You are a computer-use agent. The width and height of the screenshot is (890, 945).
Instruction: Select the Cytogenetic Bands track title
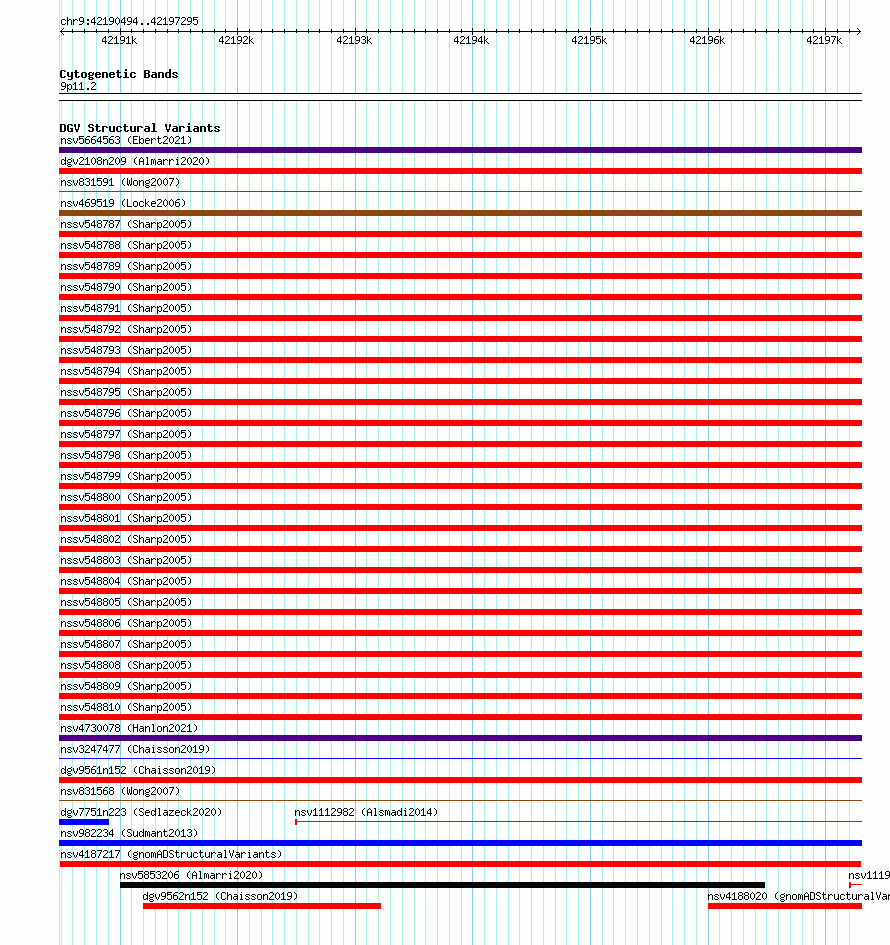point(119,74)
